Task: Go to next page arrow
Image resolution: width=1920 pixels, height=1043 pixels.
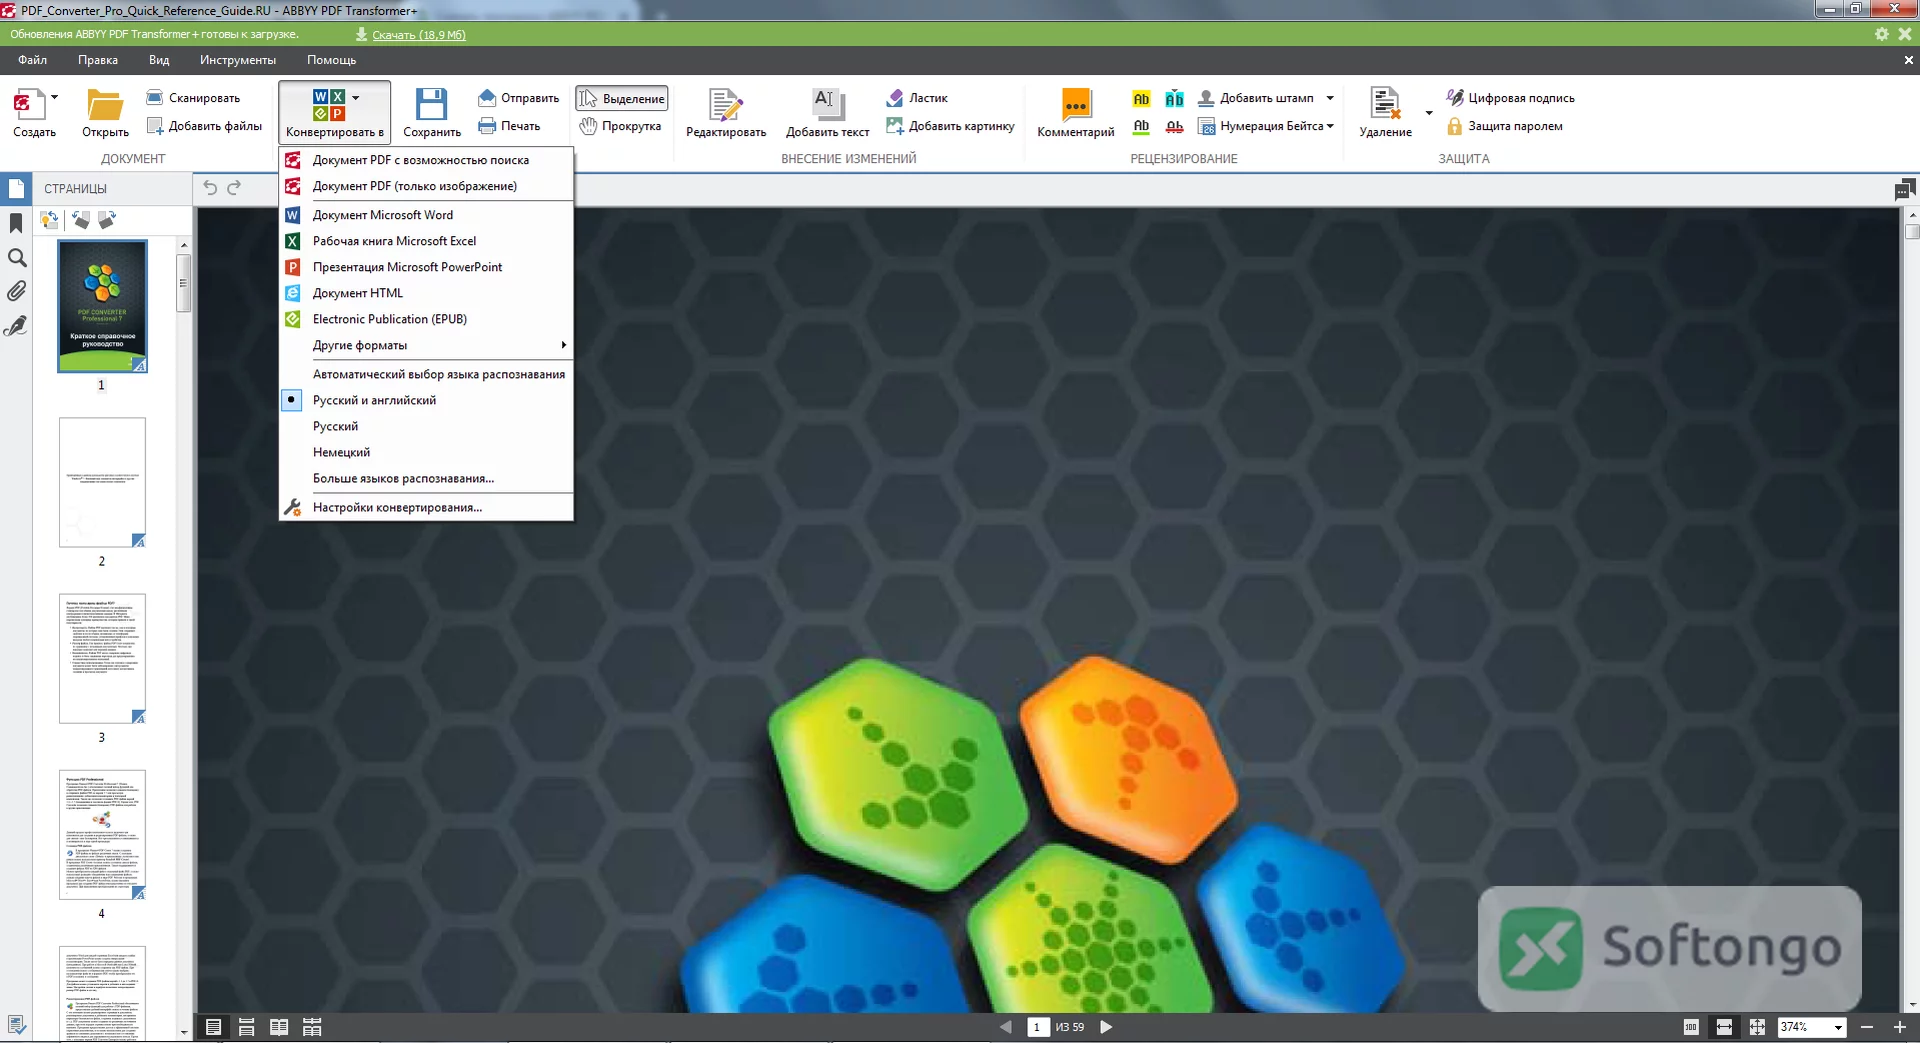Action: (1106, 1027)
